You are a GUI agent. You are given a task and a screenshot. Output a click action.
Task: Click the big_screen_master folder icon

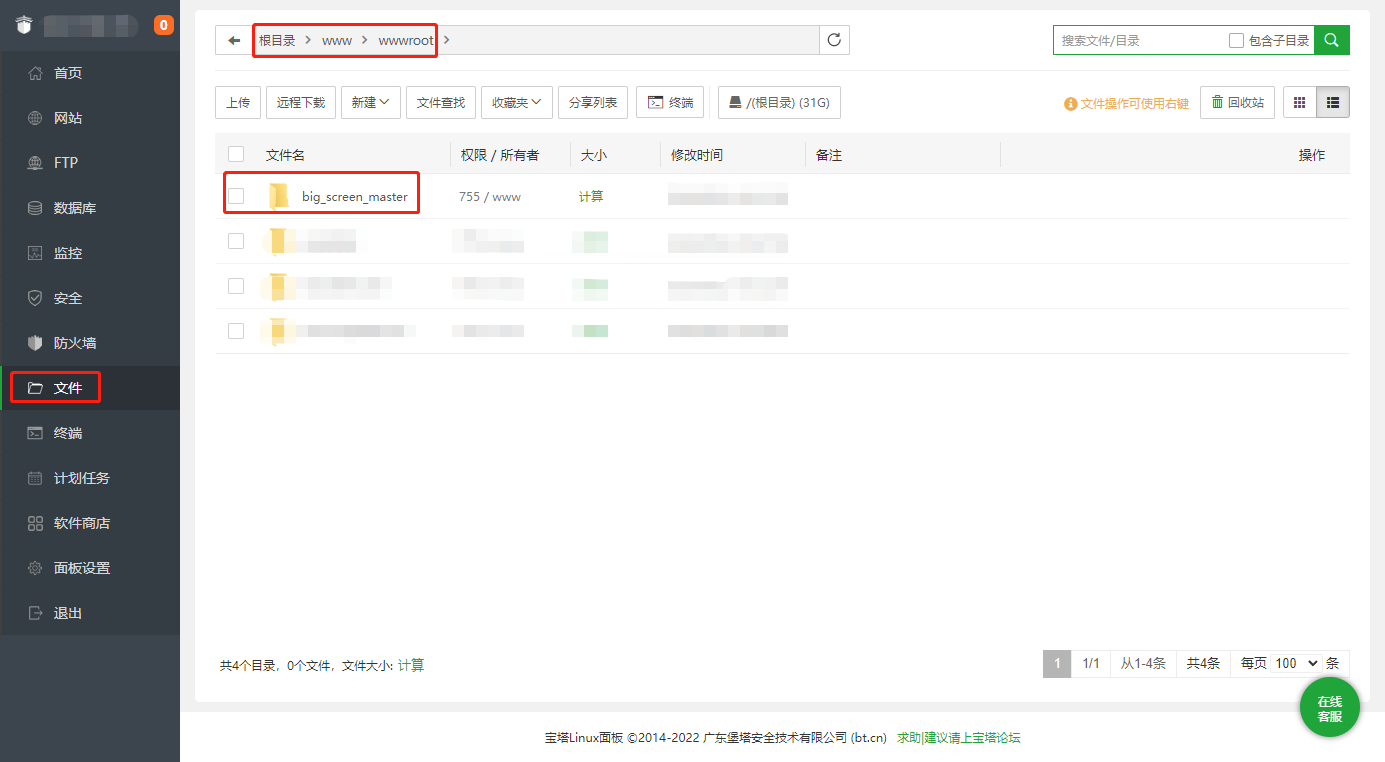coord(279,196)
